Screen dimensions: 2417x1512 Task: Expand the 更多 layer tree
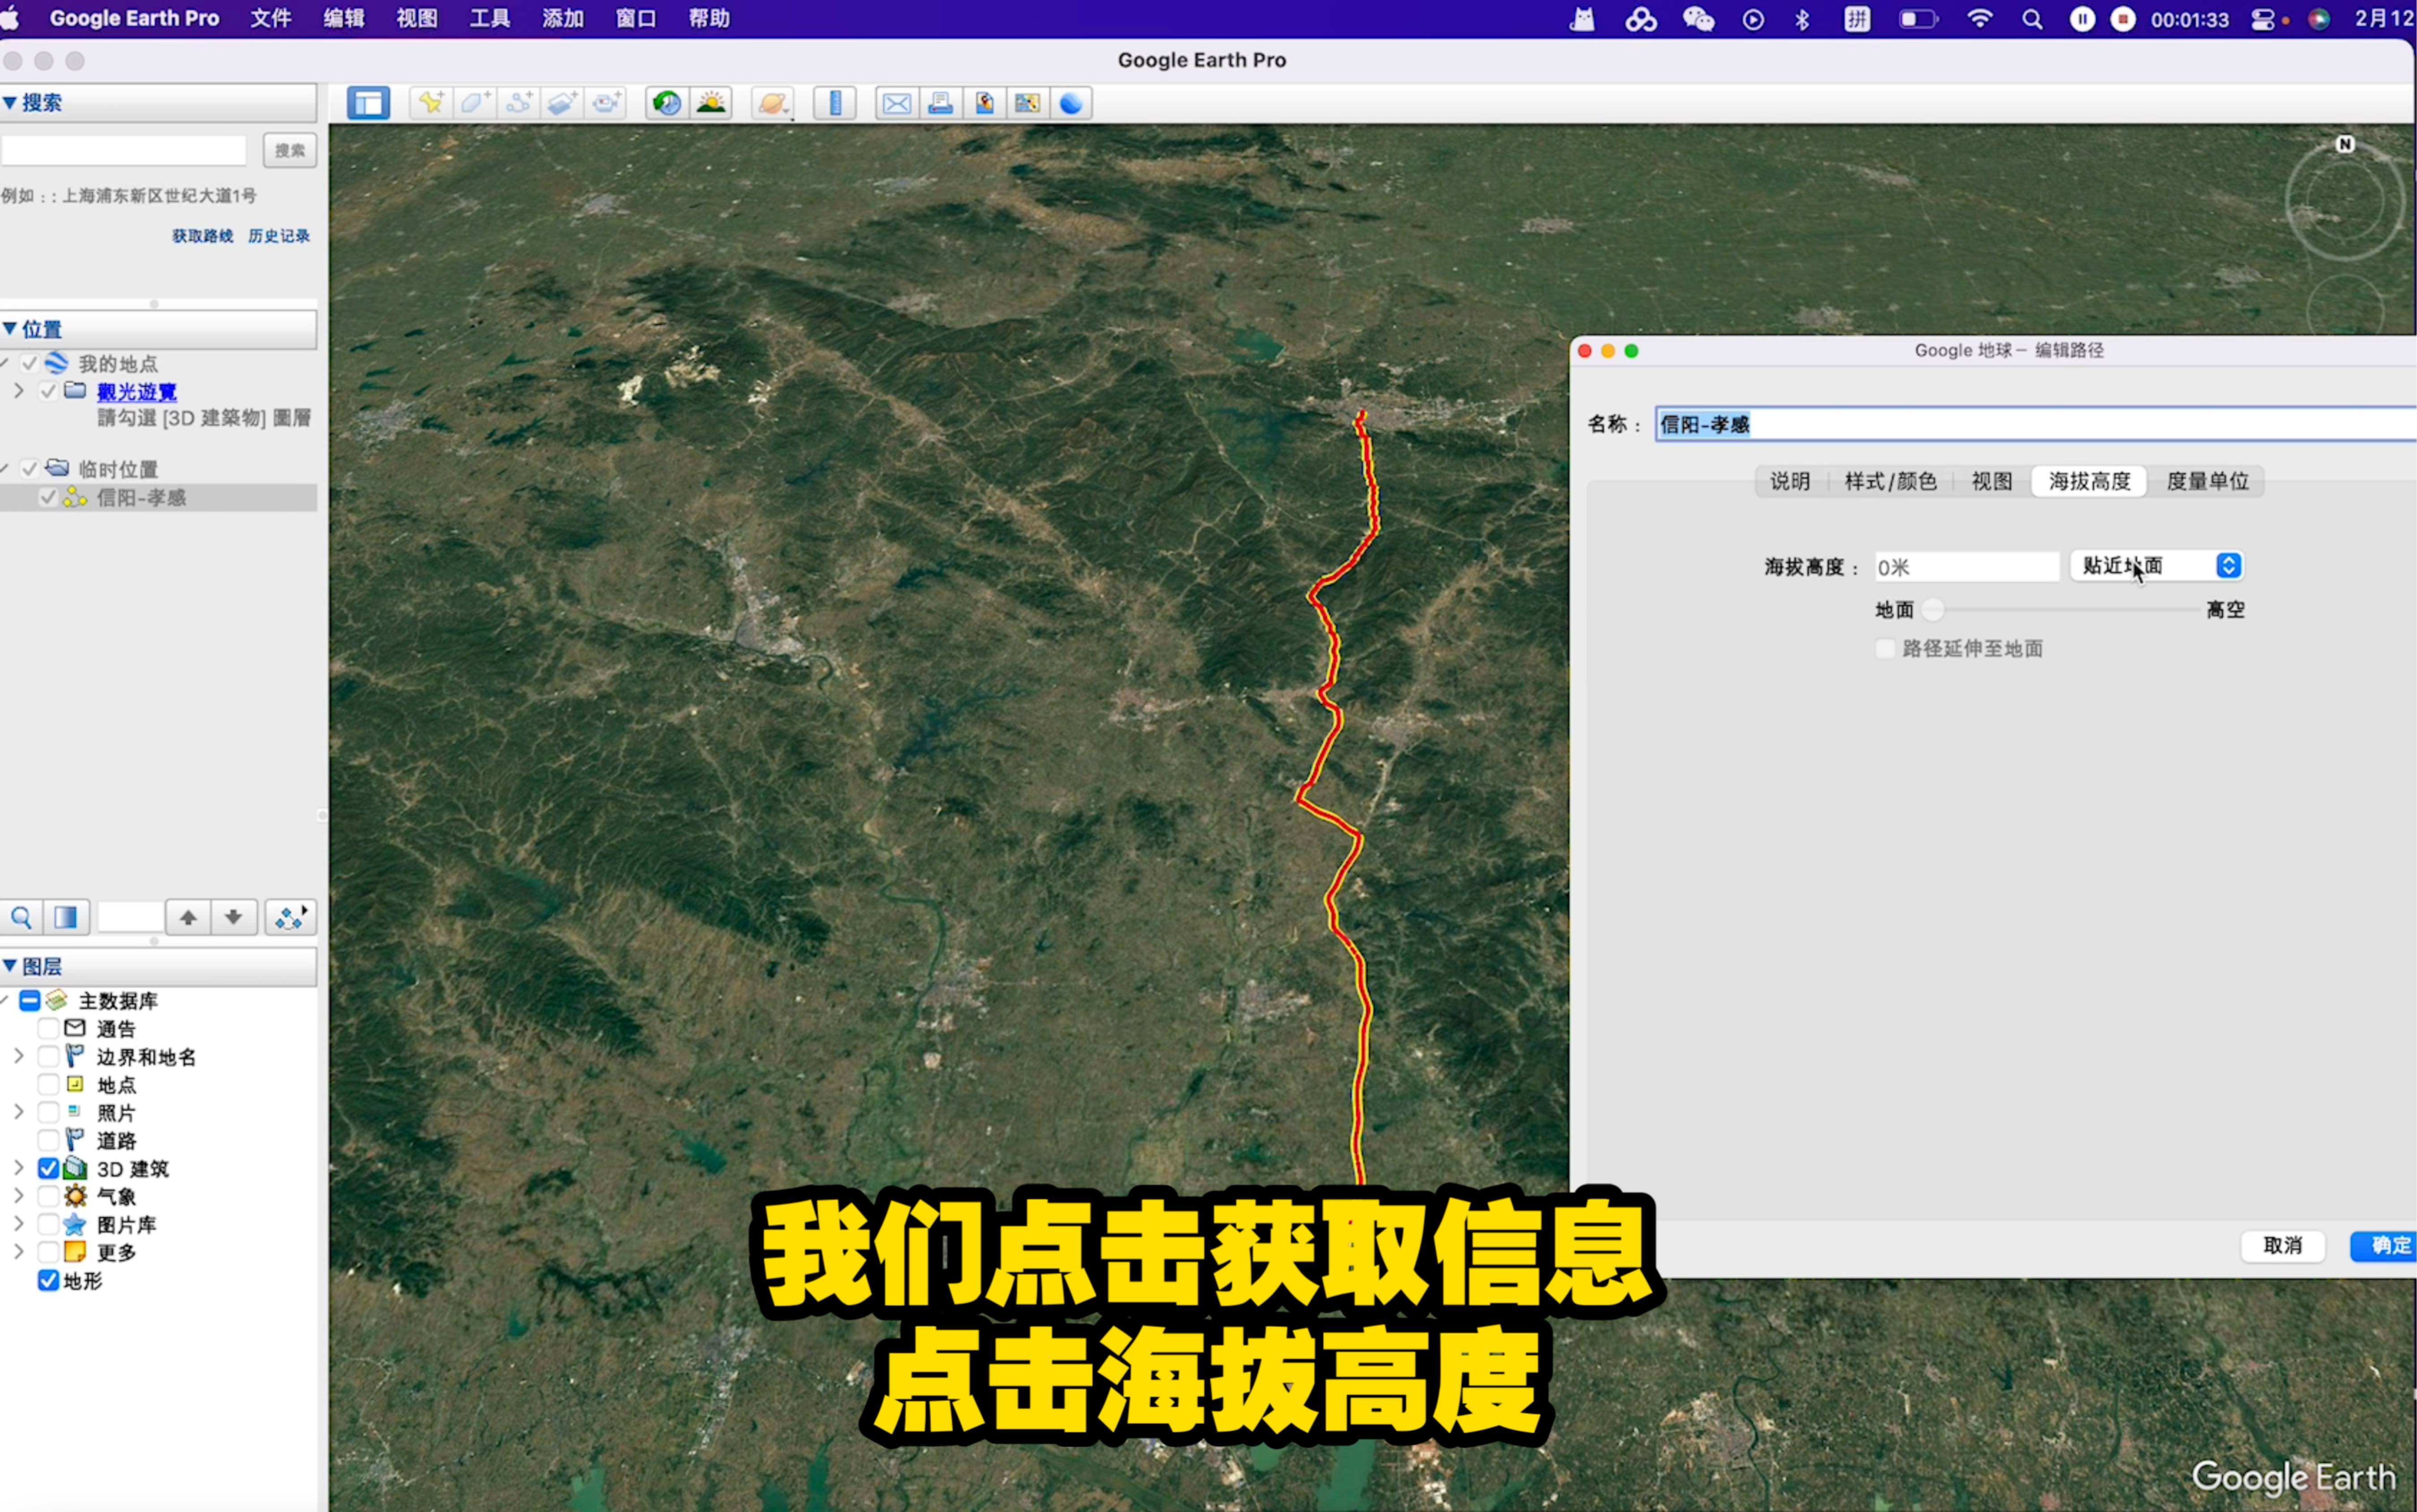(18, 1251)
